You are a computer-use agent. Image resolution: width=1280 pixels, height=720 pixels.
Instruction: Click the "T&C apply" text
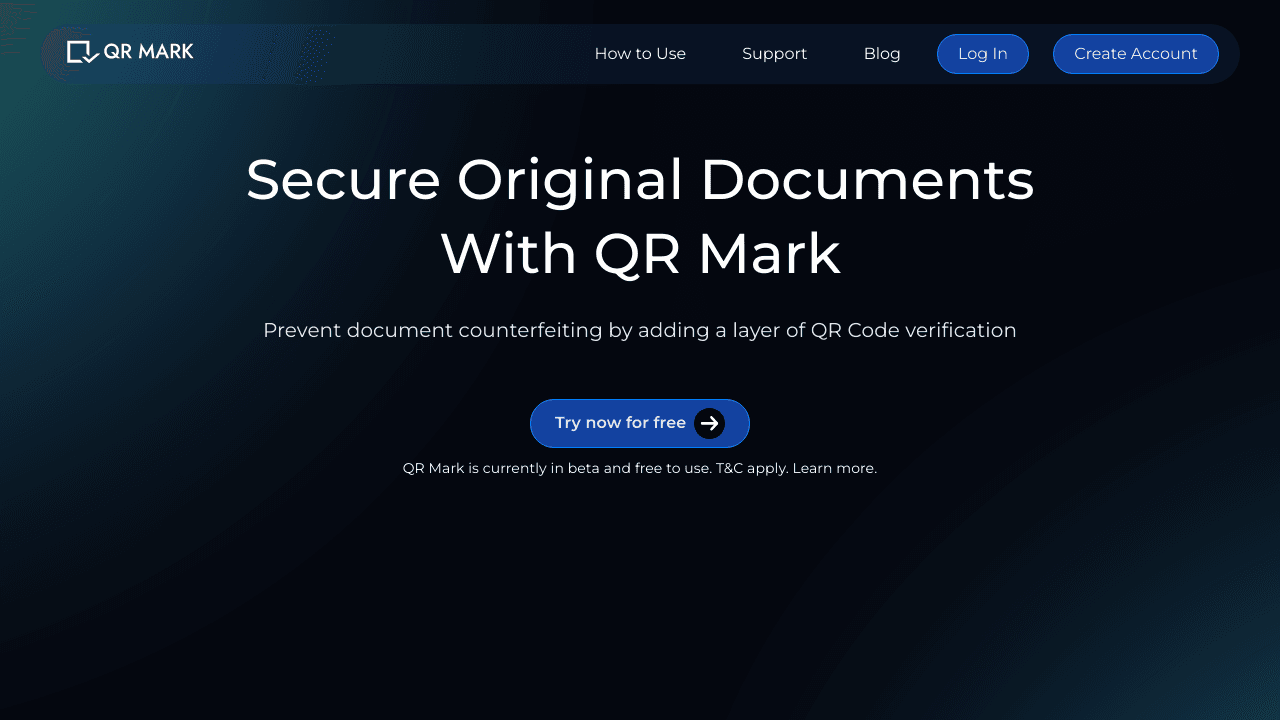click(x=751, y=468)
